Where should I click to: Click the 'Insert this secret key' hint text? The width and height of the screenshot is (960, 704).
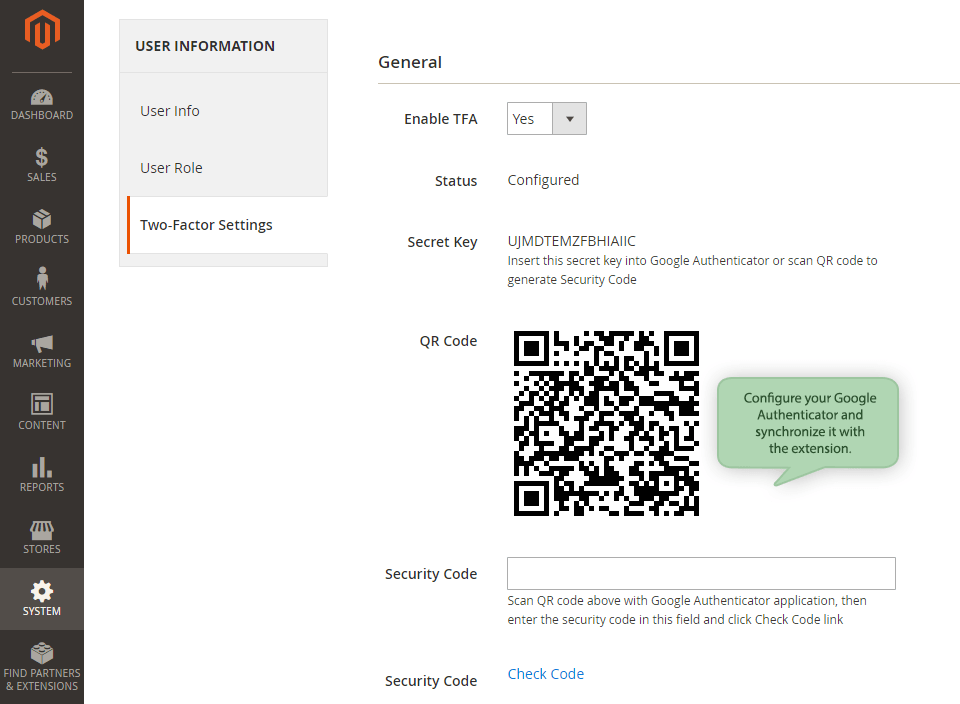pos(692,270)
